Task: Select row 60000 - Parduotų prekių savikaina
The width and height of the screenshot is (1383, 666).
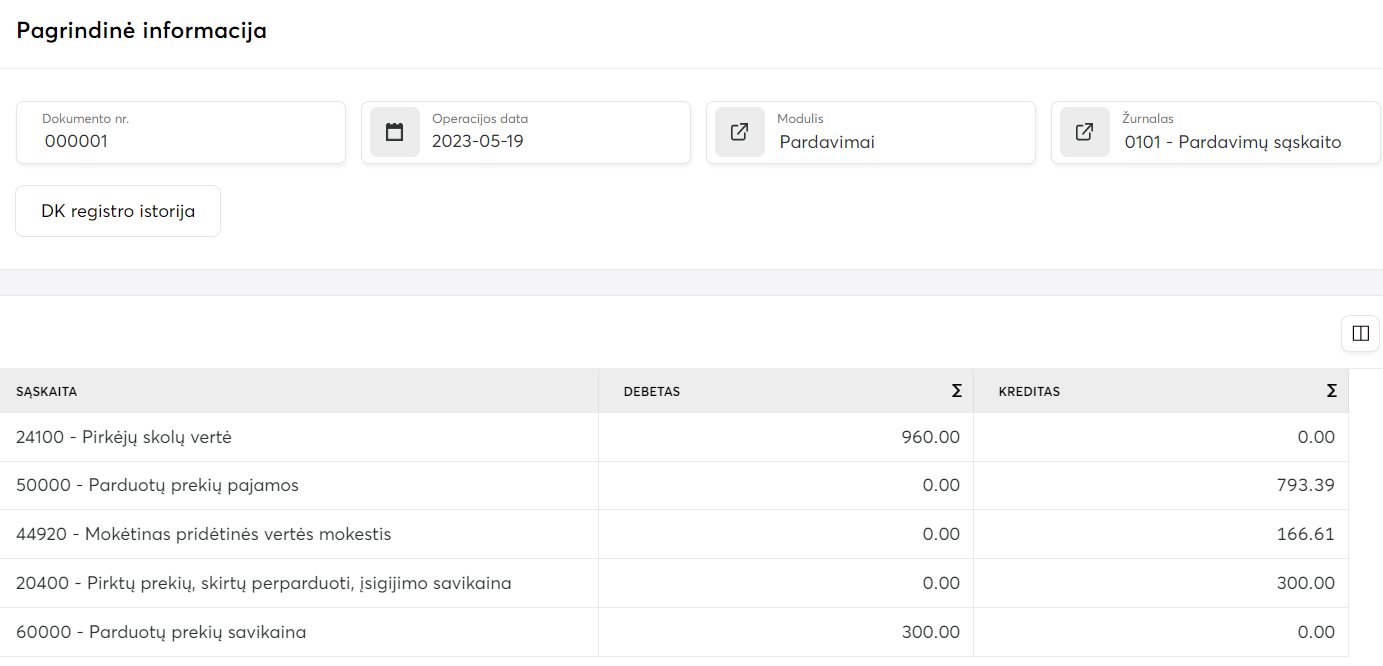Action: coord(161,632)
